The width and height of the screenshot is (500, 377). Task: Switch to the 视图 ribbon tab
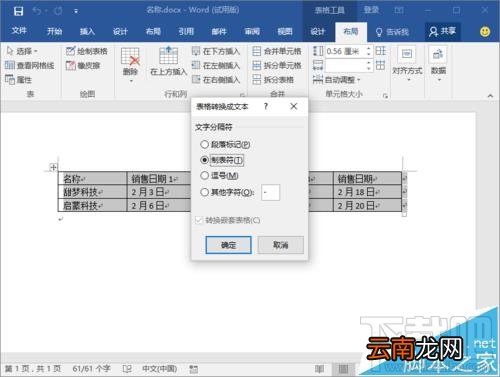click(285, 31)
